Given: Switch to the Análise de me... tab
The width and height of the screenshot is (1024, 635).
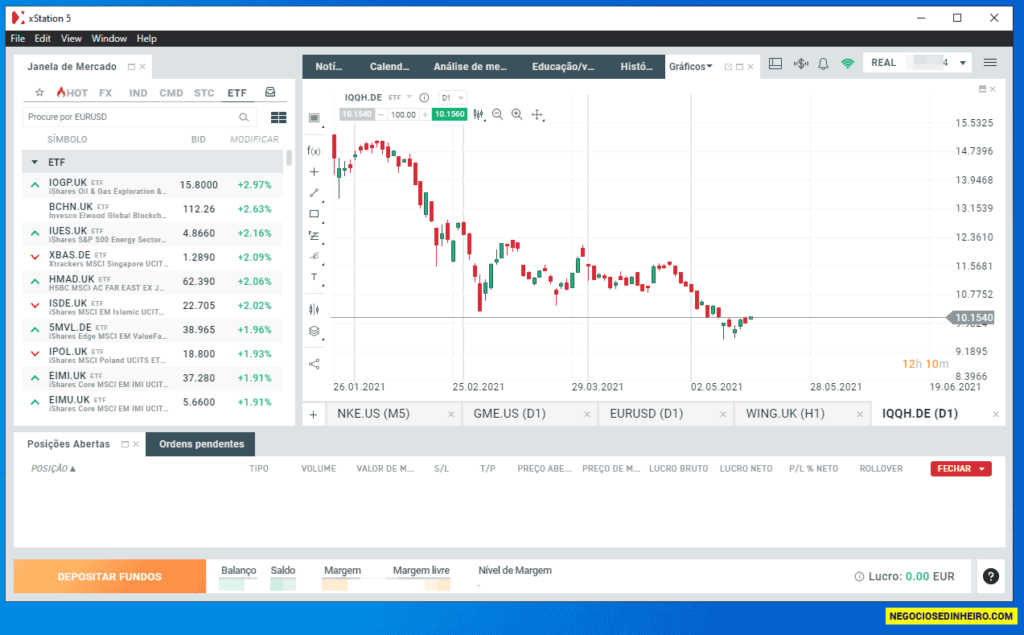Looking at the screenshot, I should click(x=470, y=67).
